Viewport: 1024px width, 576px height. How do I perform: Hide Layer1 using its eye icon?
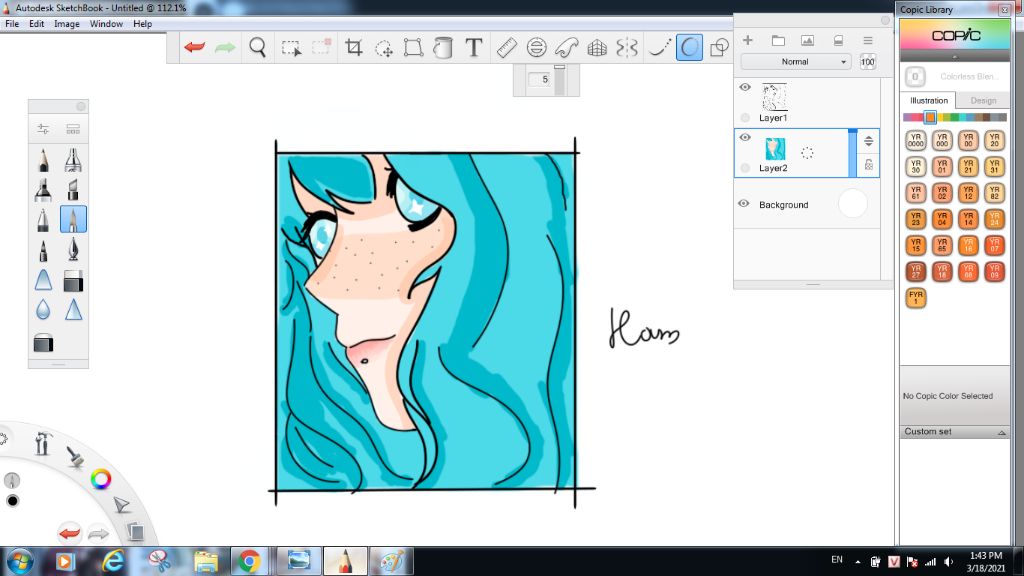click(x=745, y=87)
